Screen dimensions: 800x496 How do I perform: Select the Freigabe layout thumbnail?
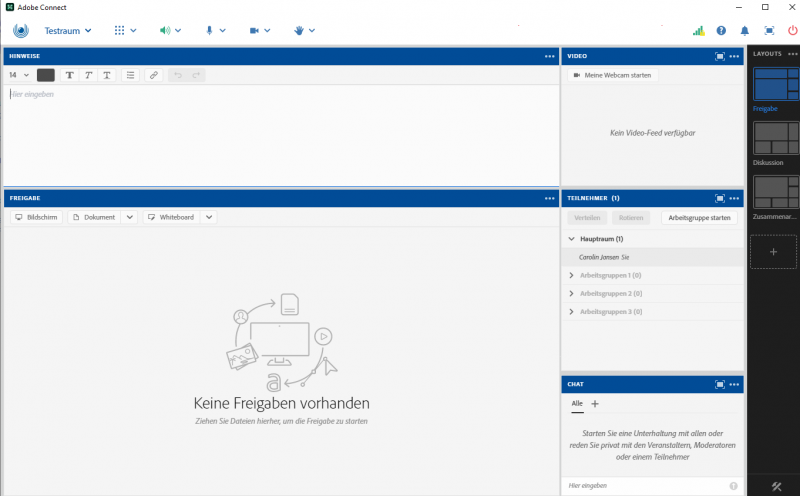pos(776,84)
